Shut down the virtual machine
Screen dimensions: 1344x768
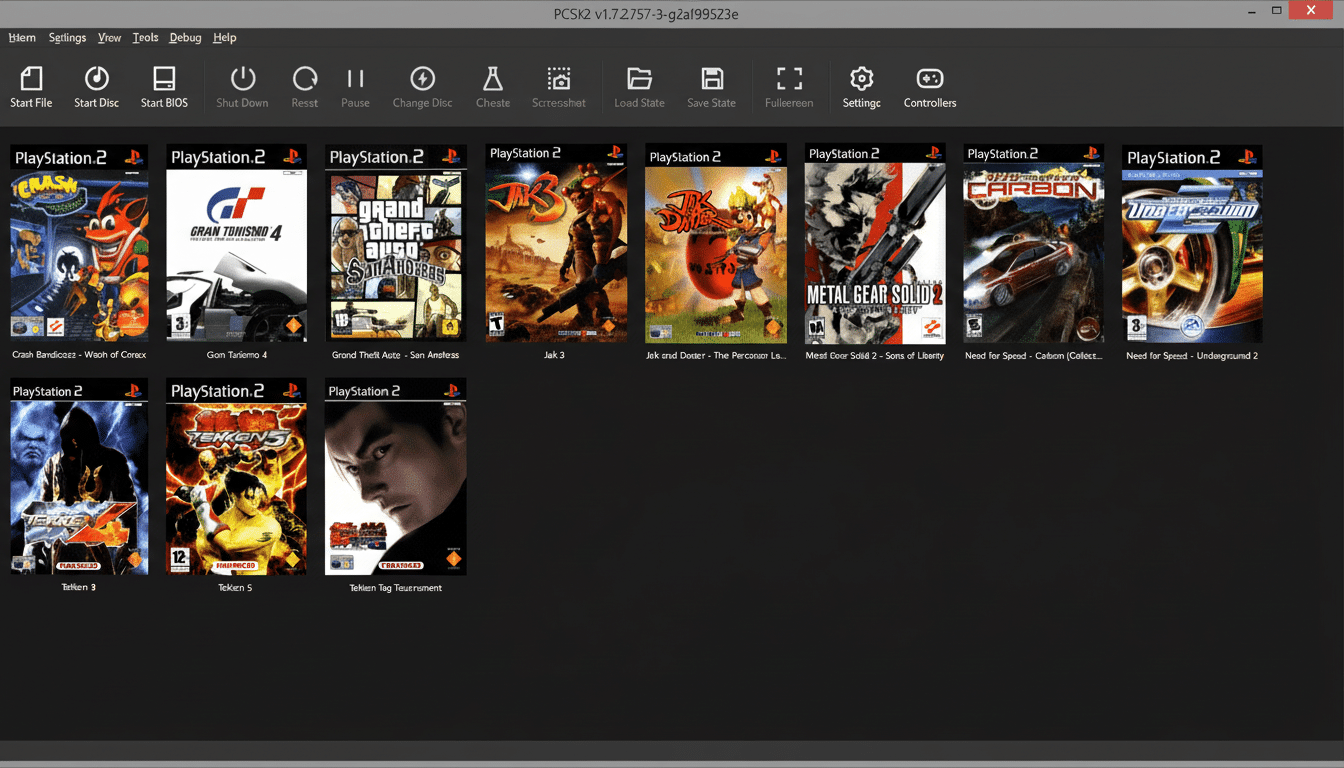click(x=242, y=85)
